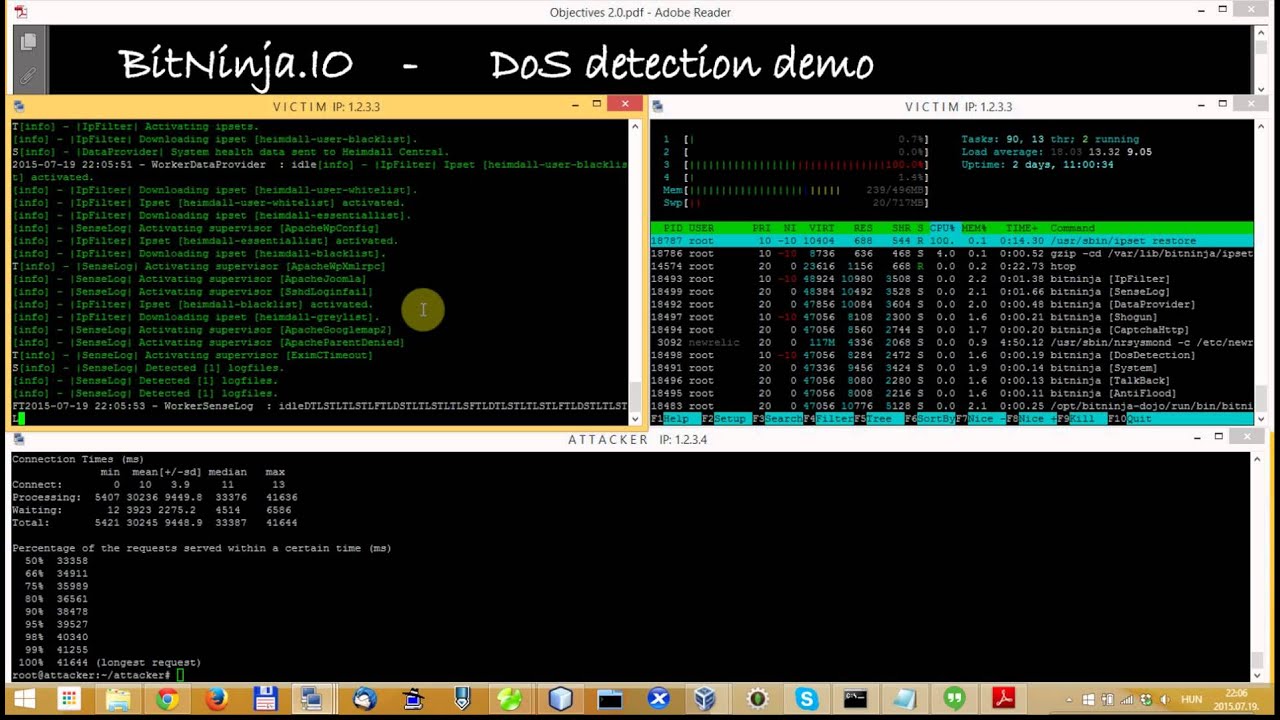Open the command prompt taskbar icon
The height and width of the screenshot is (720, 1280).
coord(855,699)
